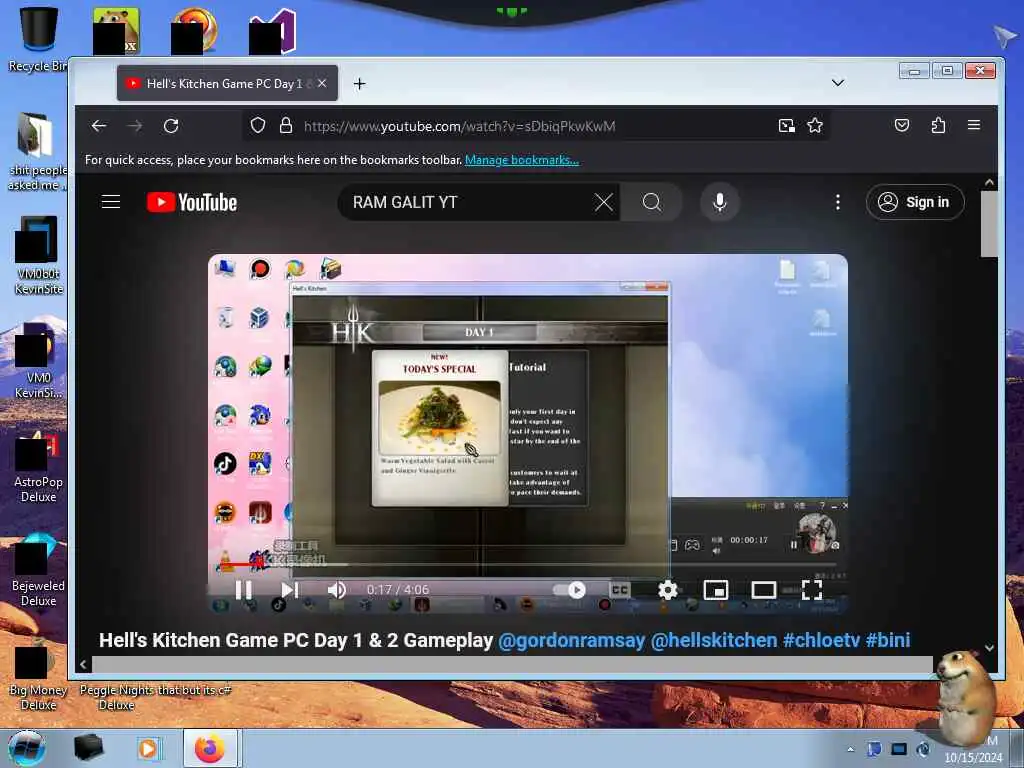Select the Big Money Deluxe desktop shortcut
The image size is (1024, 768).
coord(38,674)
